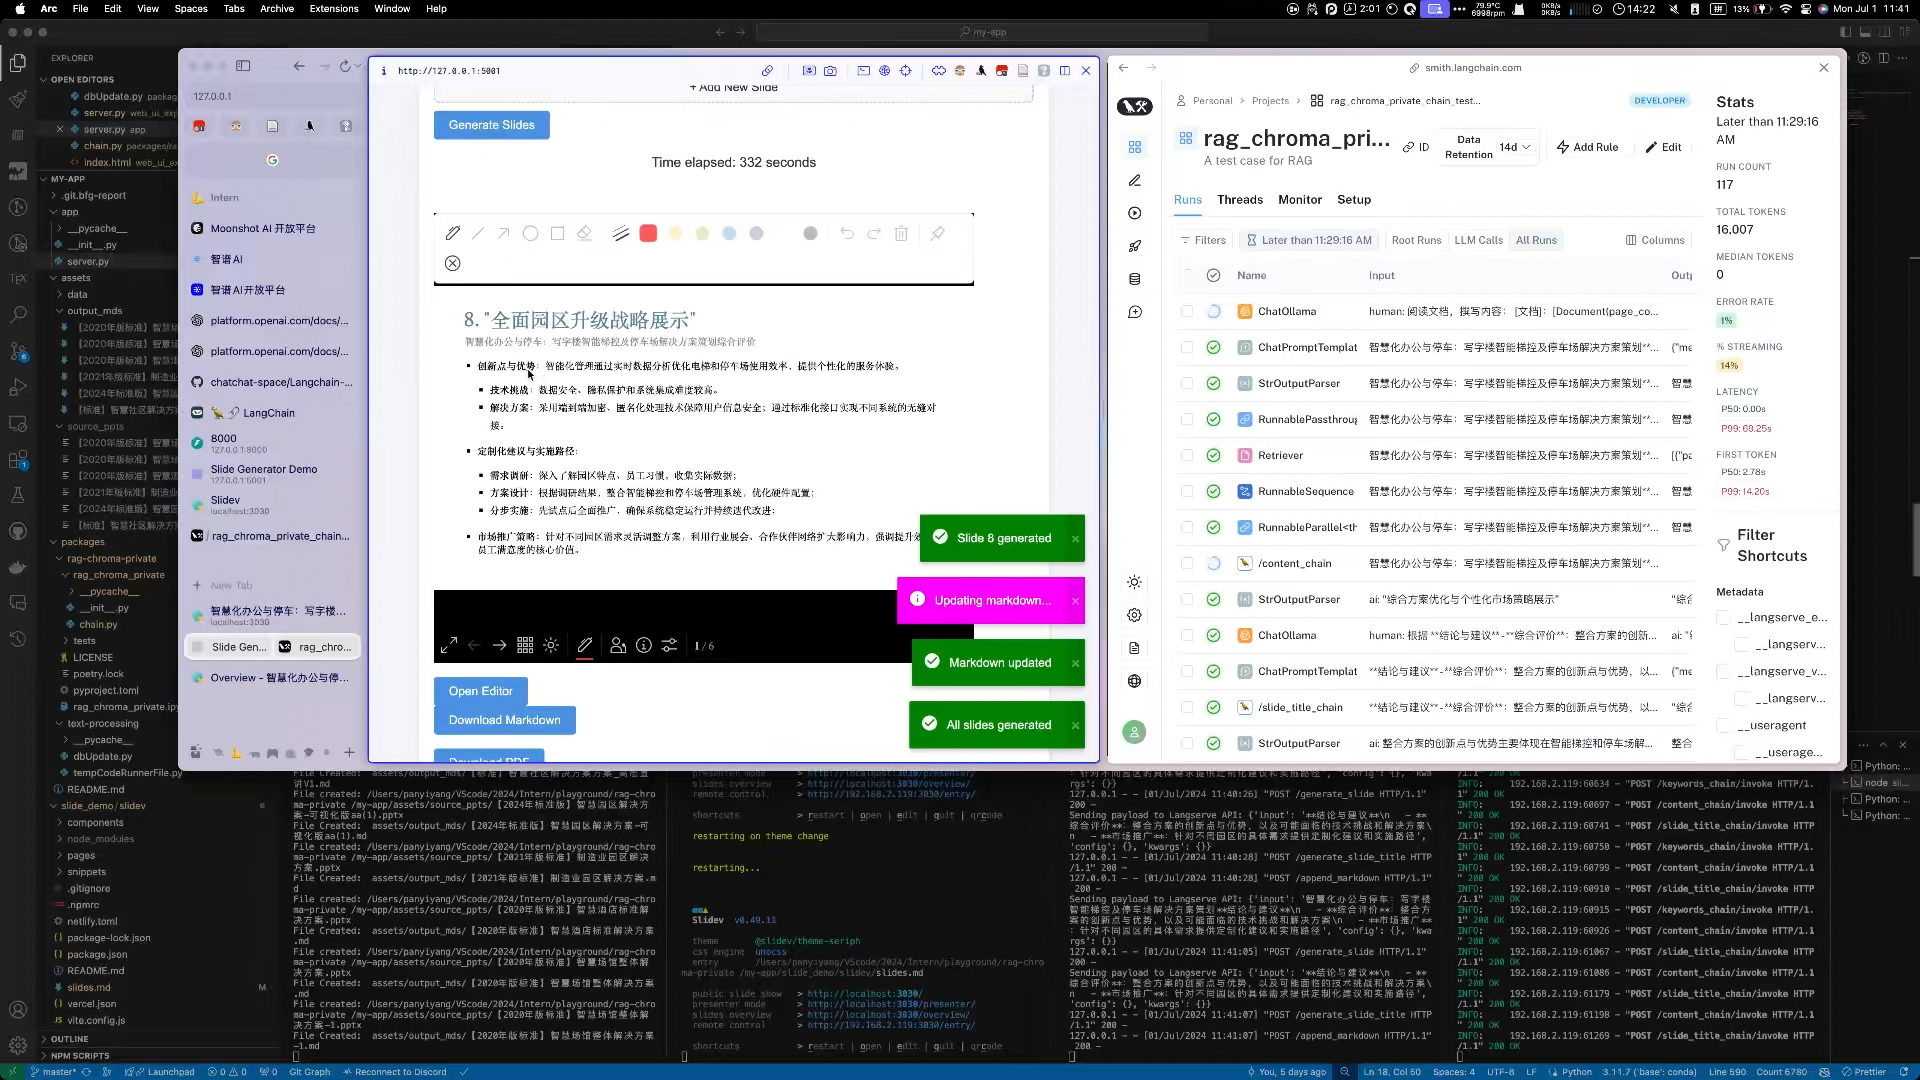
Task: Switch to the Threads tab
Action: (1239, 200)
